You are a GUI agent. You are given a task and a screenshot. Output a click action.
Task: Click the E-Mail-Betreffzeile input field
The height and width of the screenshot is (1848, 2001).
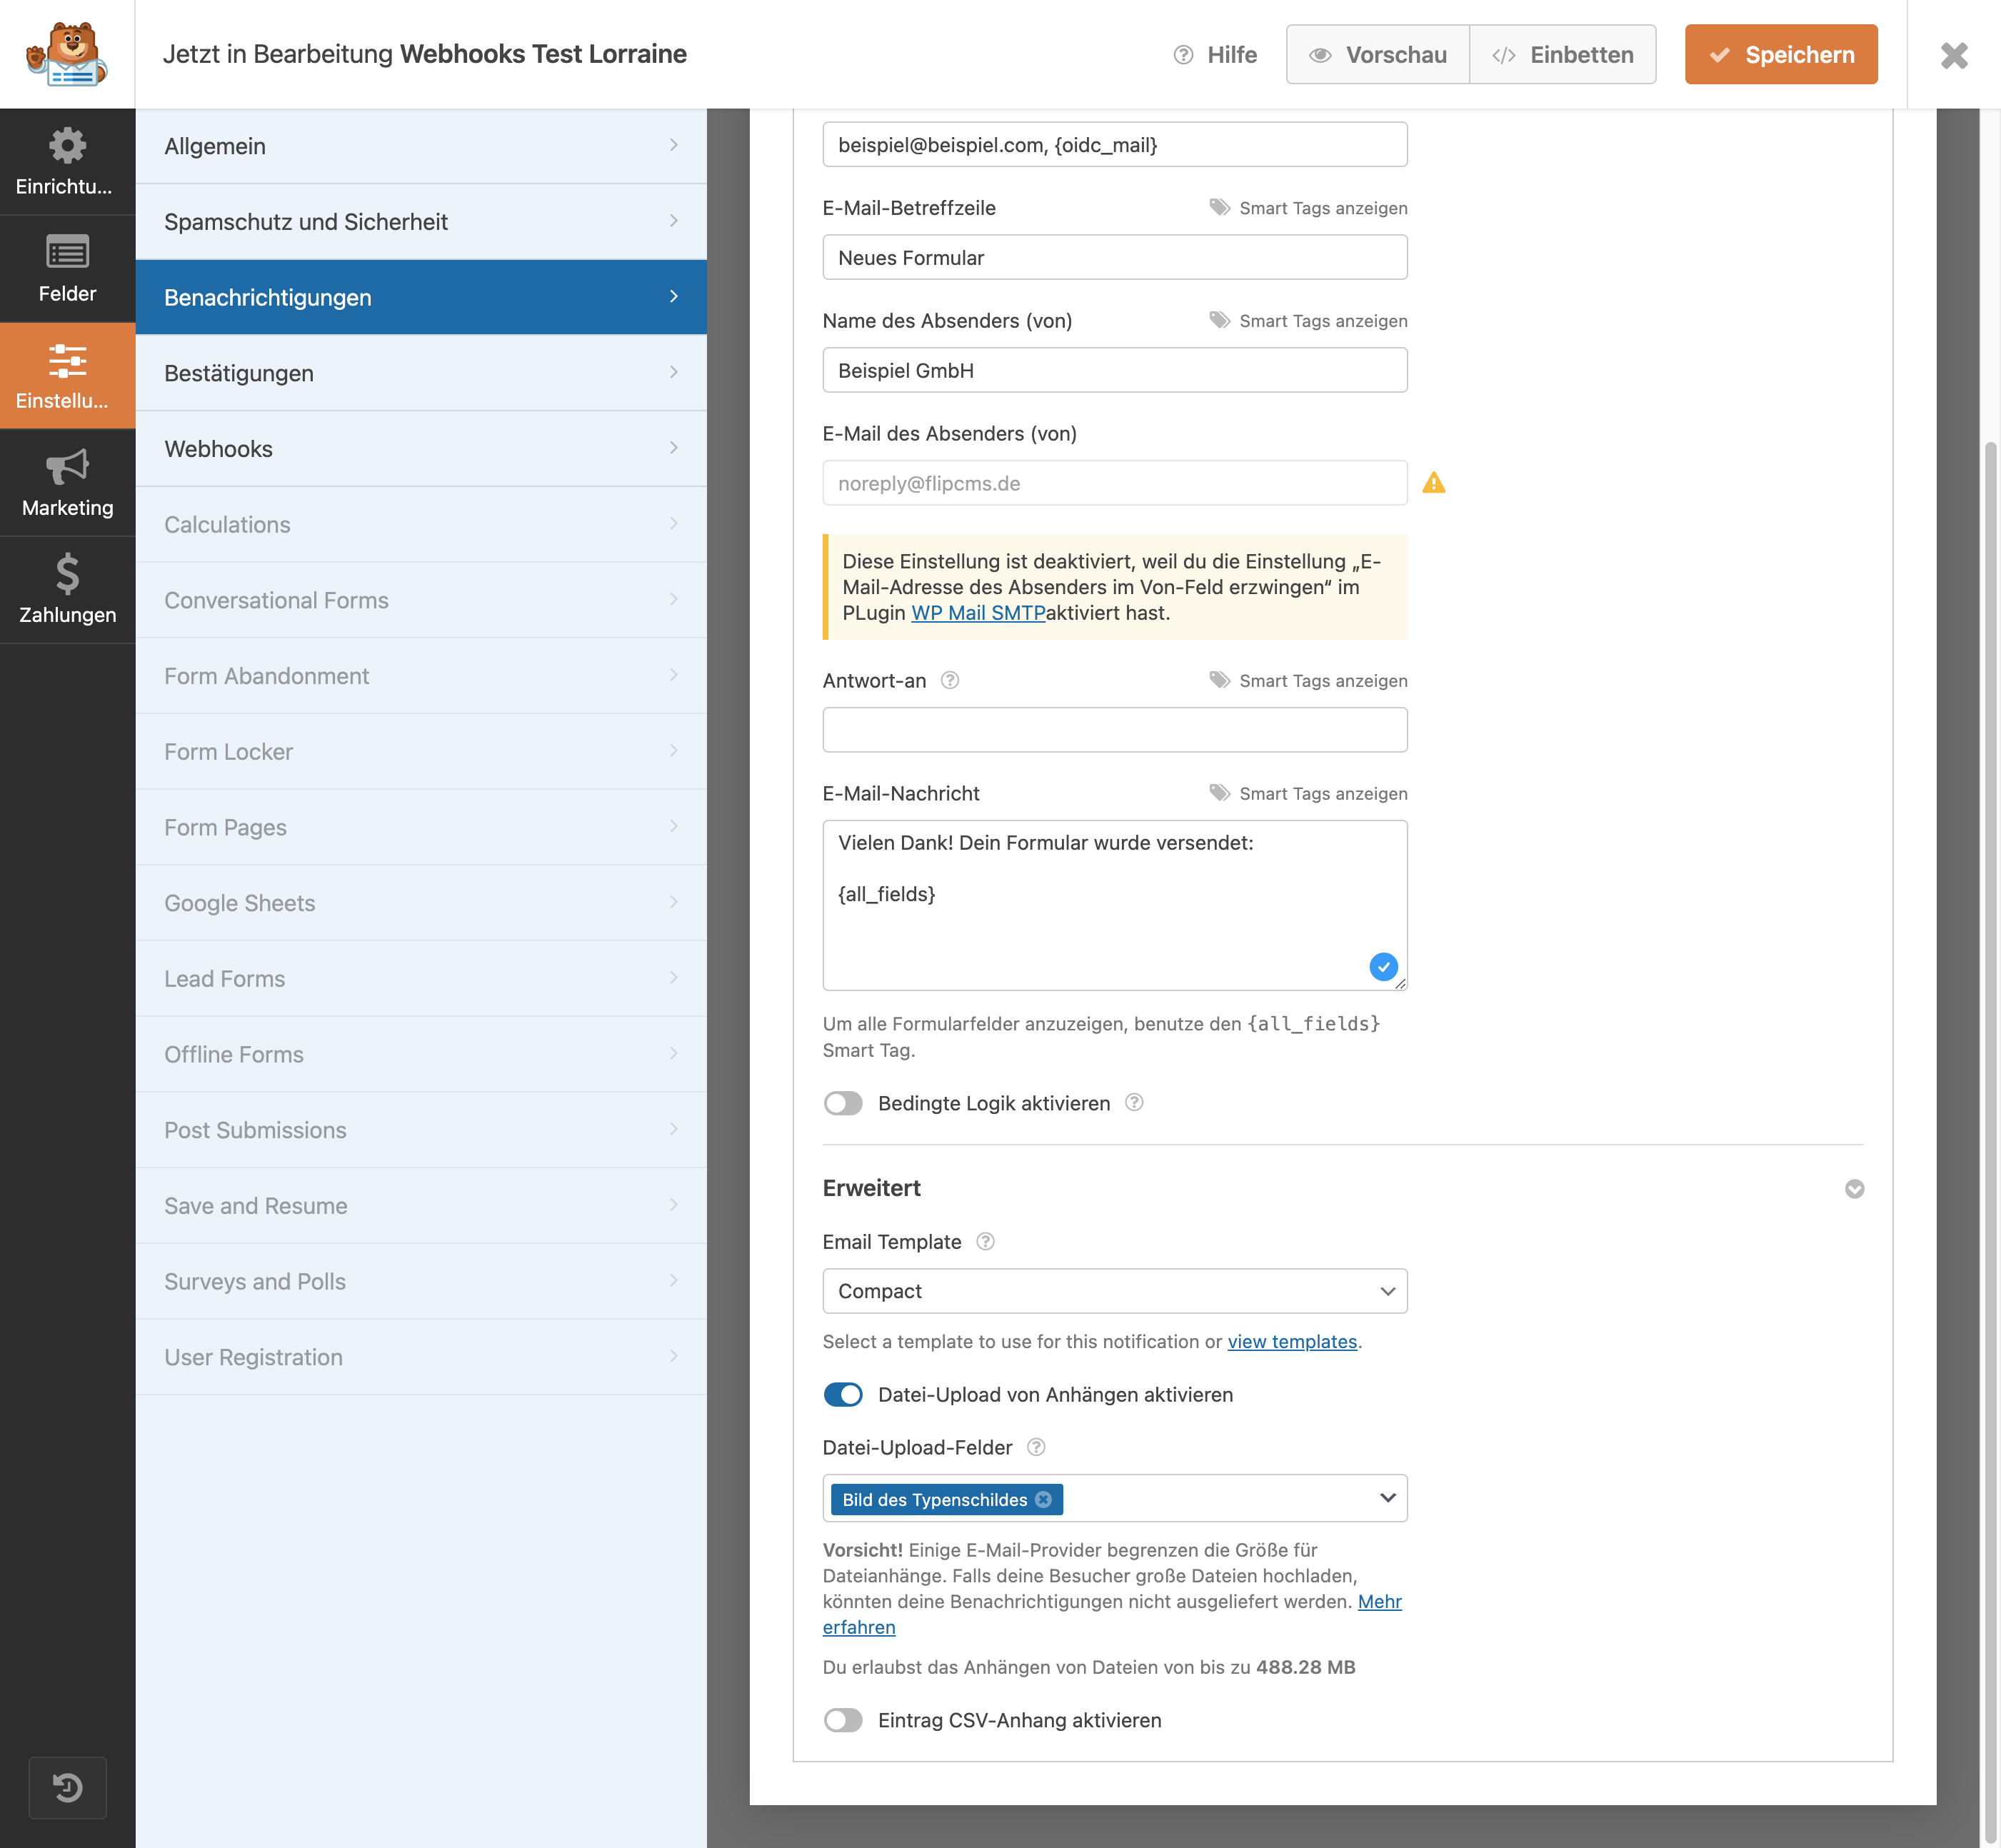[x=1115, y=257]
